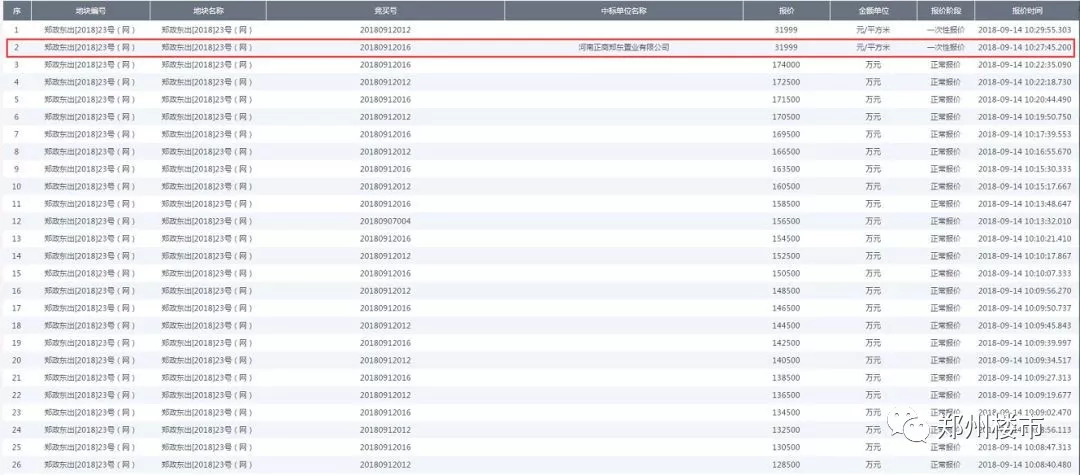The image size is (1080, 475).
Task: Click the 序 column header
Action: coord(17,11)
